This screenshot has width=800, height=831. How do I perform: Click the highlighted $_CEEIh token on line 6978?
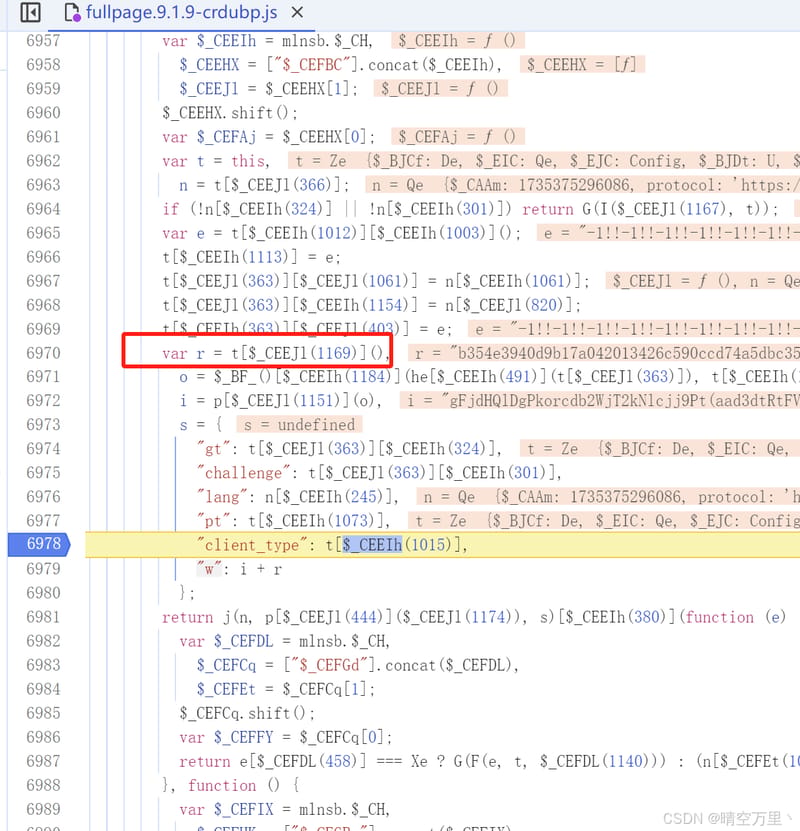372,544
